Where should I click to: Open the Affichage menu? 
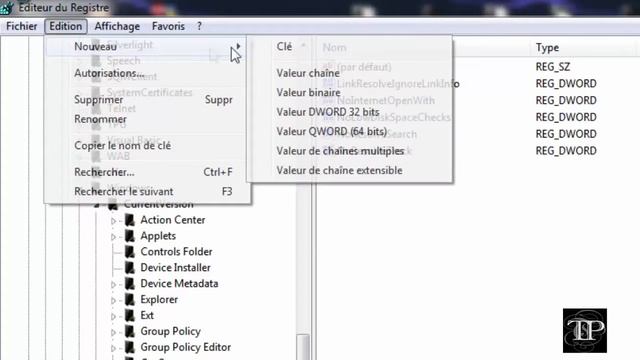(x=117, y=27)
